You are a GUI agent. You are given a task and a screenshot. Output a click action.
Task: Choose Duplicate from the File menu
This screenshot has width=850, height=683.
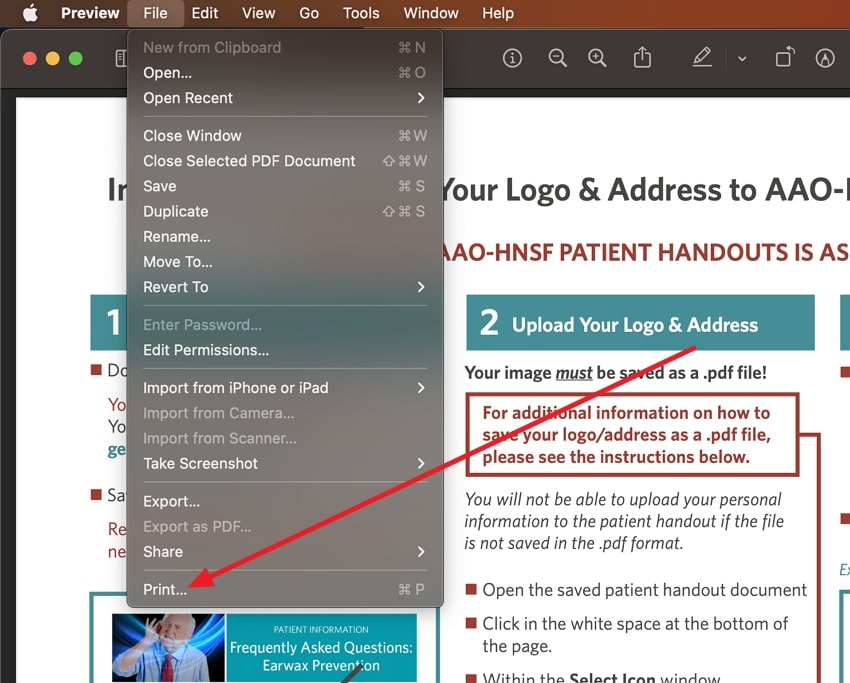[285, 211]
